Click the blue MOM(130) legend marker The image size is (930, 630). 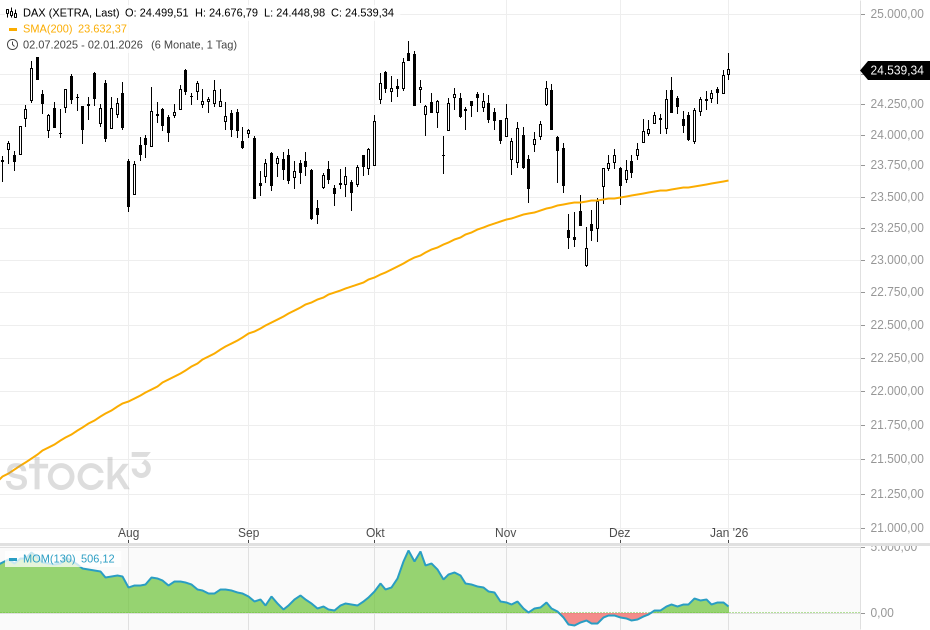click(x=13, y=559)
